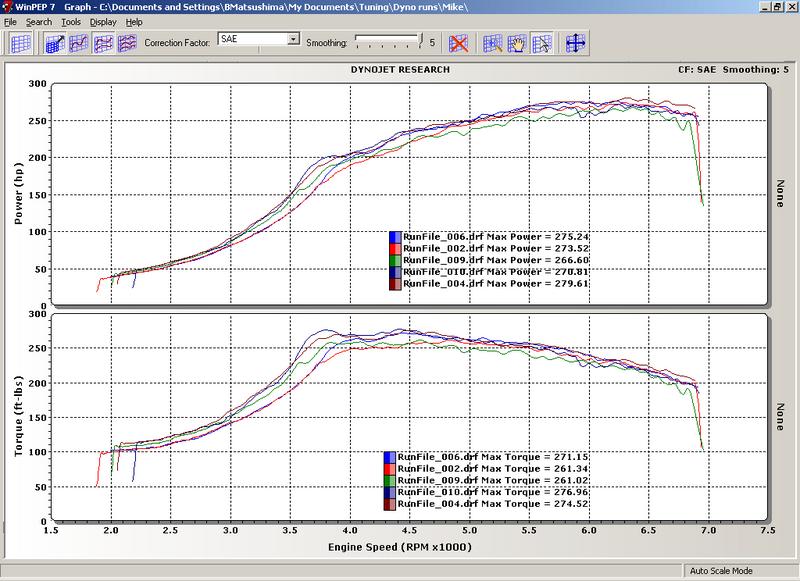Open the File menu
This screenshot has width=800, height=581.
[11, 21]
